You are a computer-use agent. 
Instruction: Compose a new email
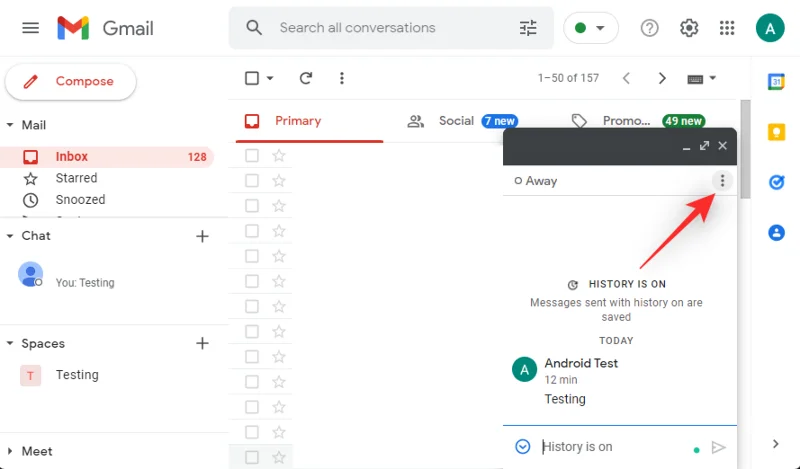pos(71,81)
